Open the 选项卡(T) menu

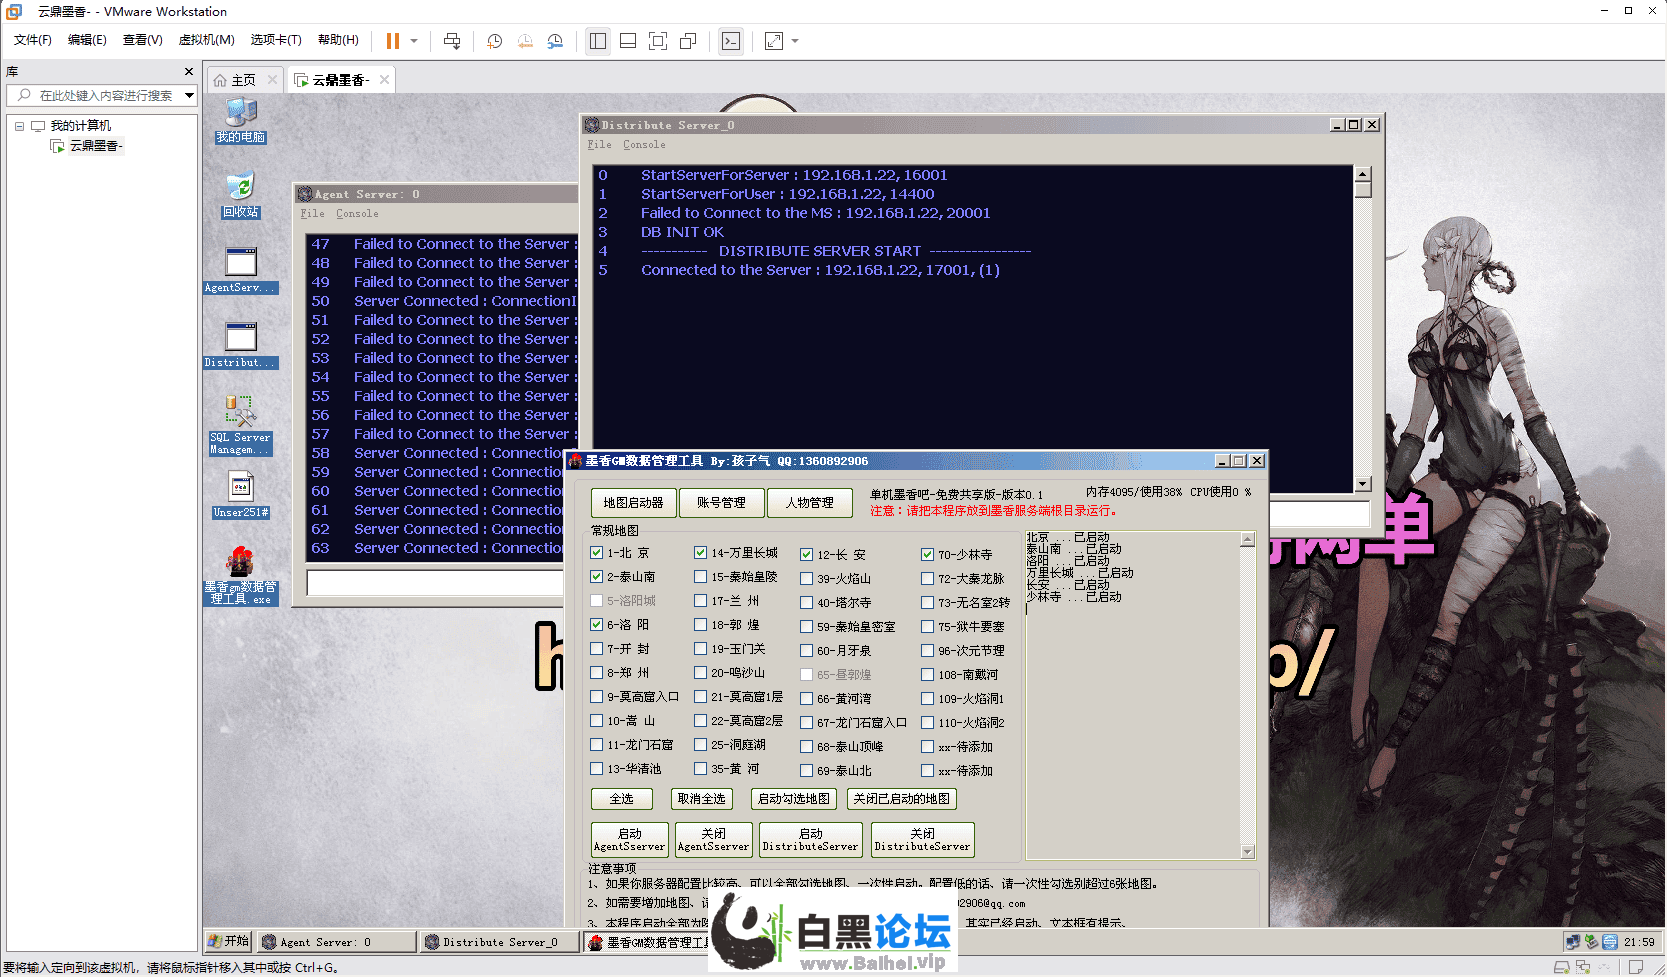[276, 40]
